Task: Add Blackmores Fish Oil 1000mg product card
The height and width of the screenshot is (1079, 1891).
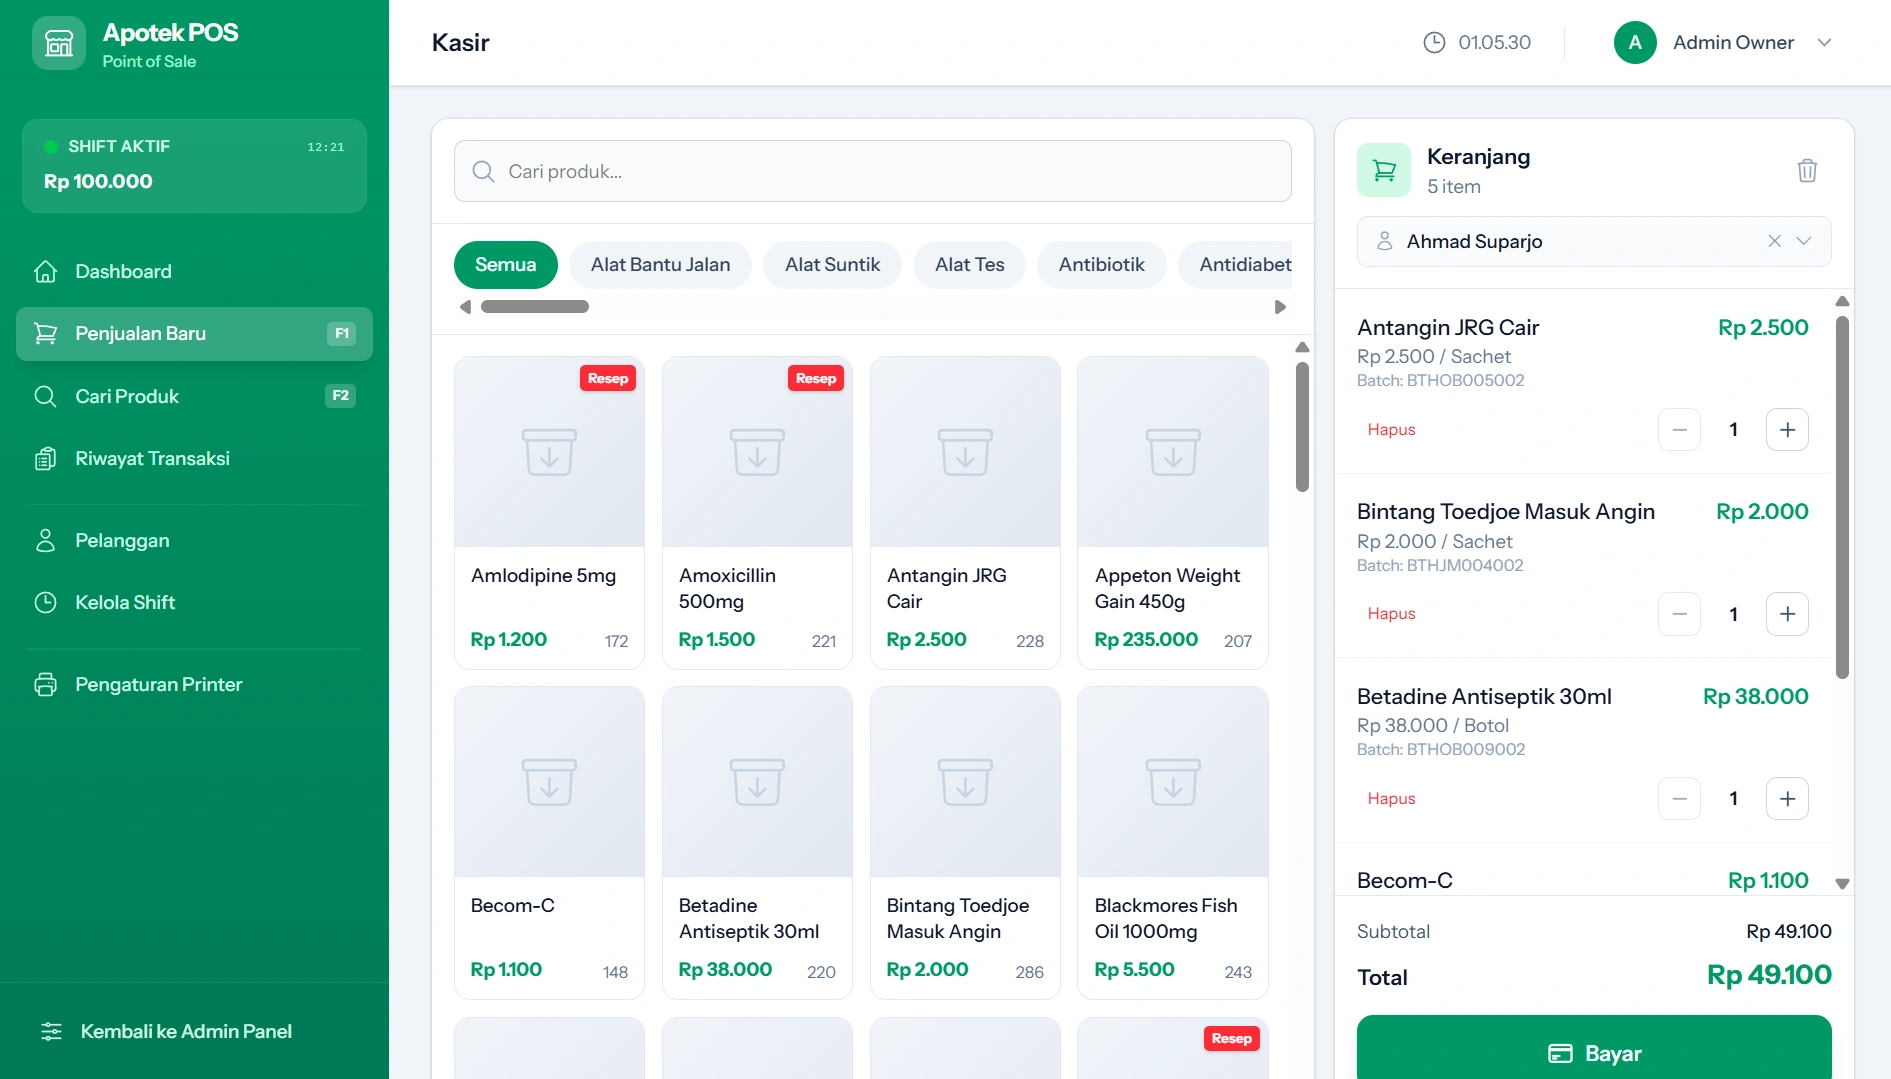Action: 1173,843
